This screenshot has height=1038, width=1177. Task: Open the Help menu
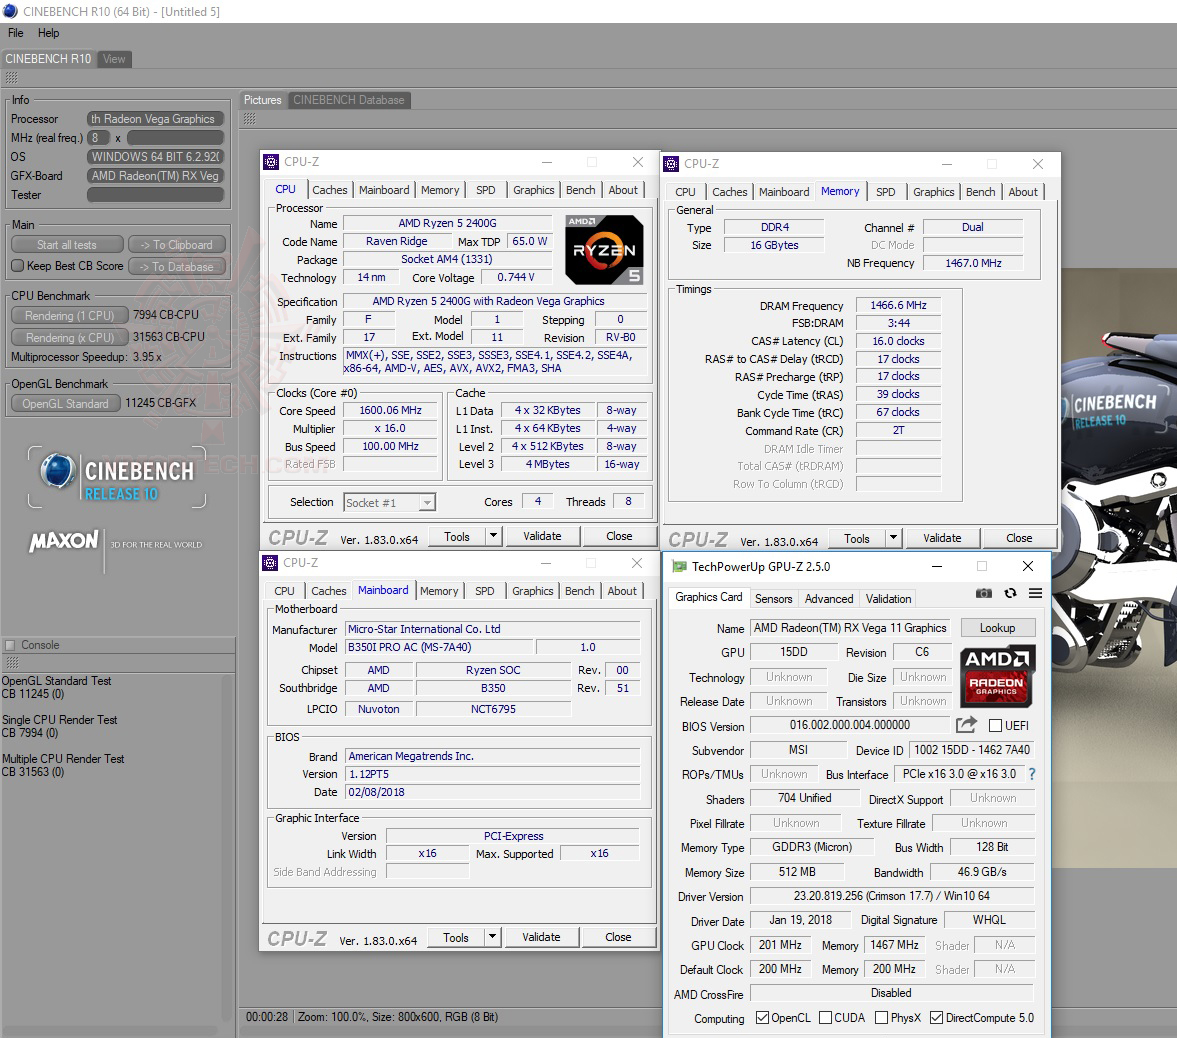(x=49, y=33)
